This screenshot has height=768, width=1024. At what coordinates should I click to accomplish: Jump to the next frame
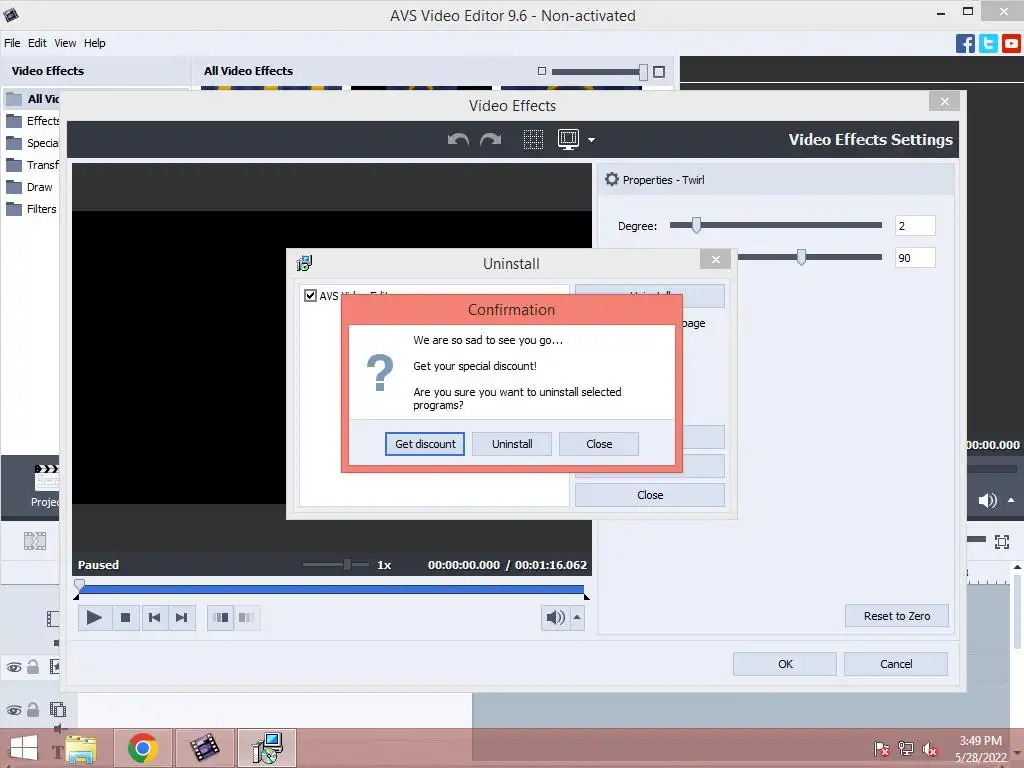pyautogui.click(x=182, y=618)
